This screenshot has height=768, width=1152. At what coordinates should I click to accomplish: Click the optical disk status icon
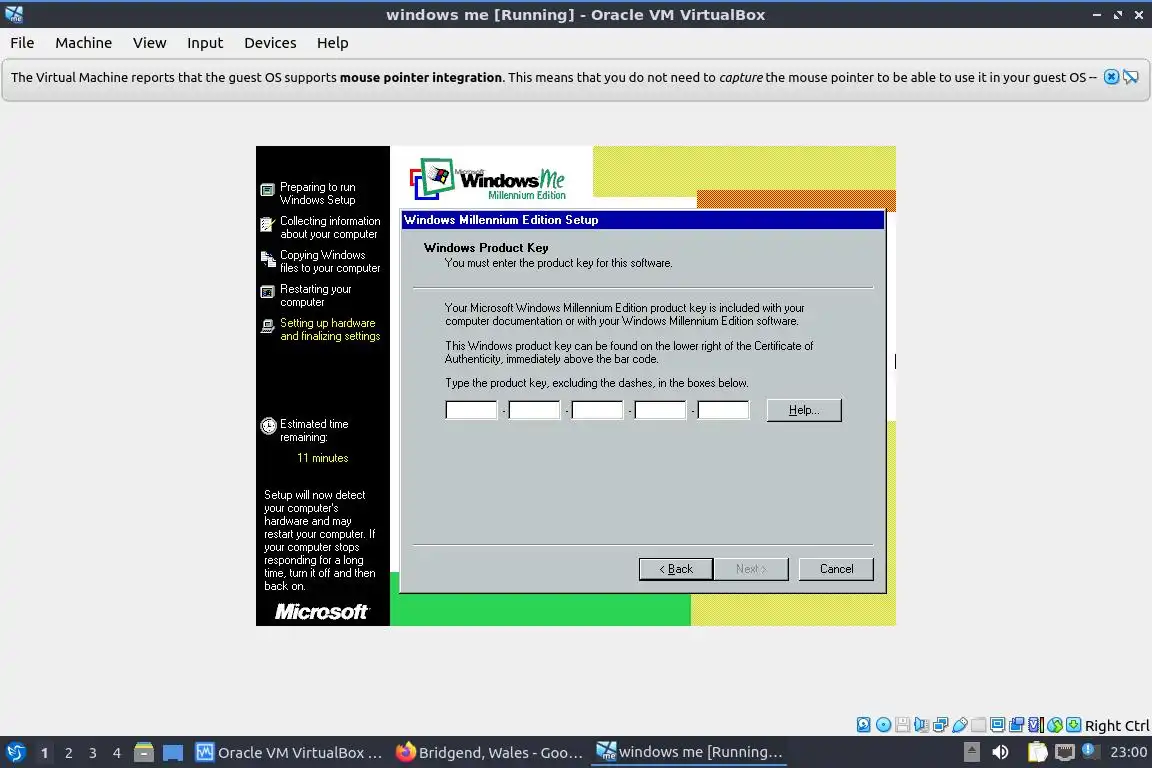883,725
